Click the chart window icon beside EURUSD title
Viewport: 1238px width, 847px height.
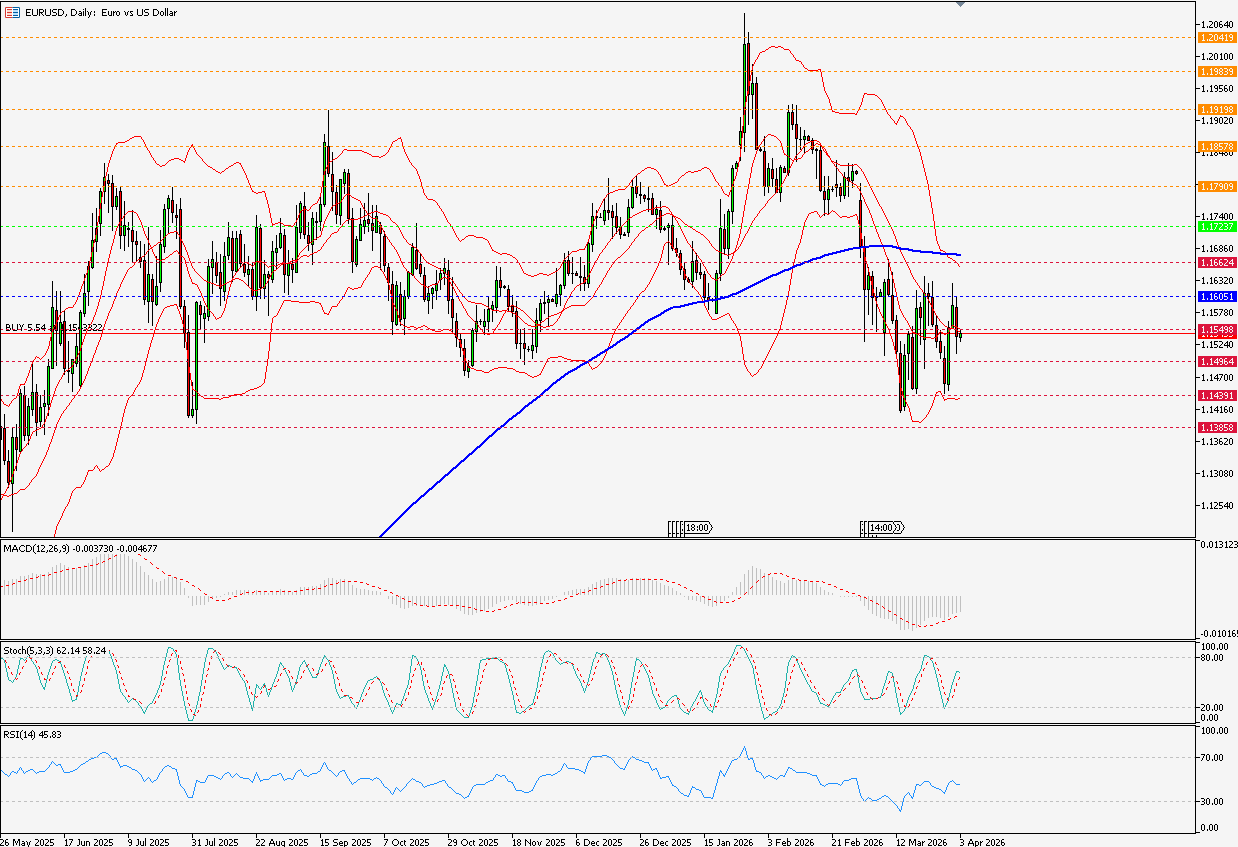click(x=8, y=8)
